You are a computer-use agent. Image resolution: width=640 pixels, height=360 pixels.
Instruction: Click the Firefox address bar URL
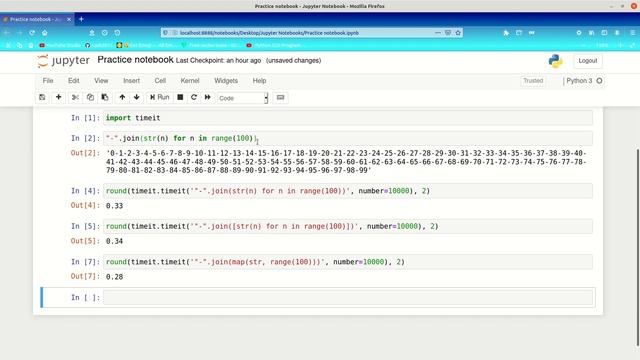click(x=269, y=33)
